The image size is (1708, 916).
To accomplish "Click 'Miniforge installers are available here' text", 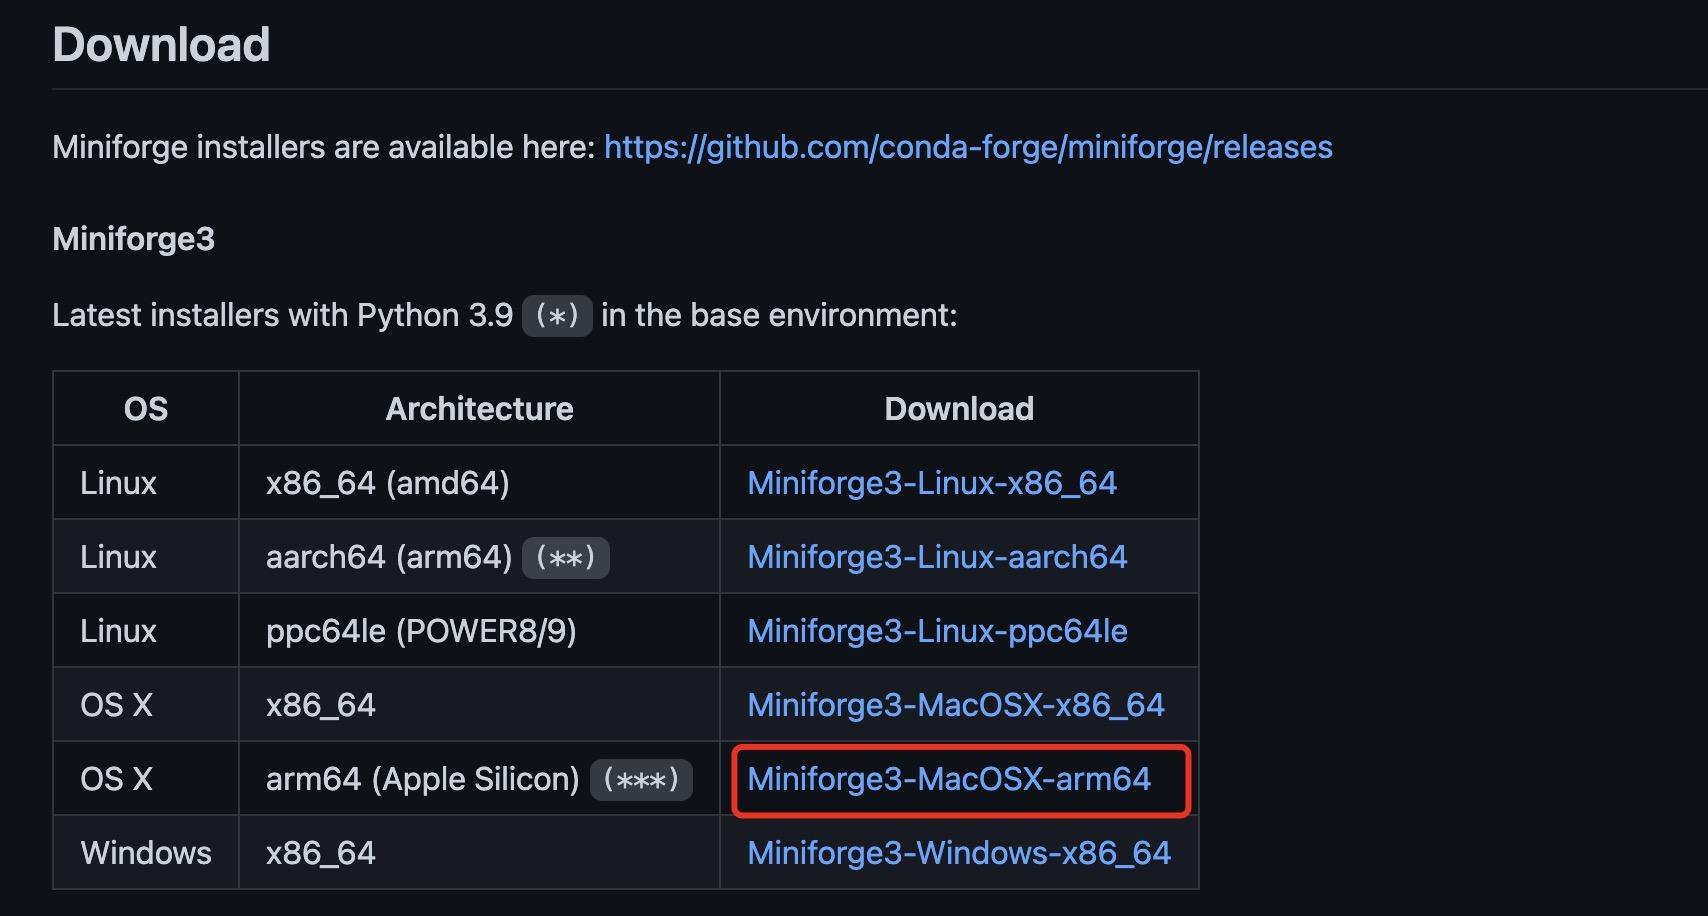I will pos(324,148).
